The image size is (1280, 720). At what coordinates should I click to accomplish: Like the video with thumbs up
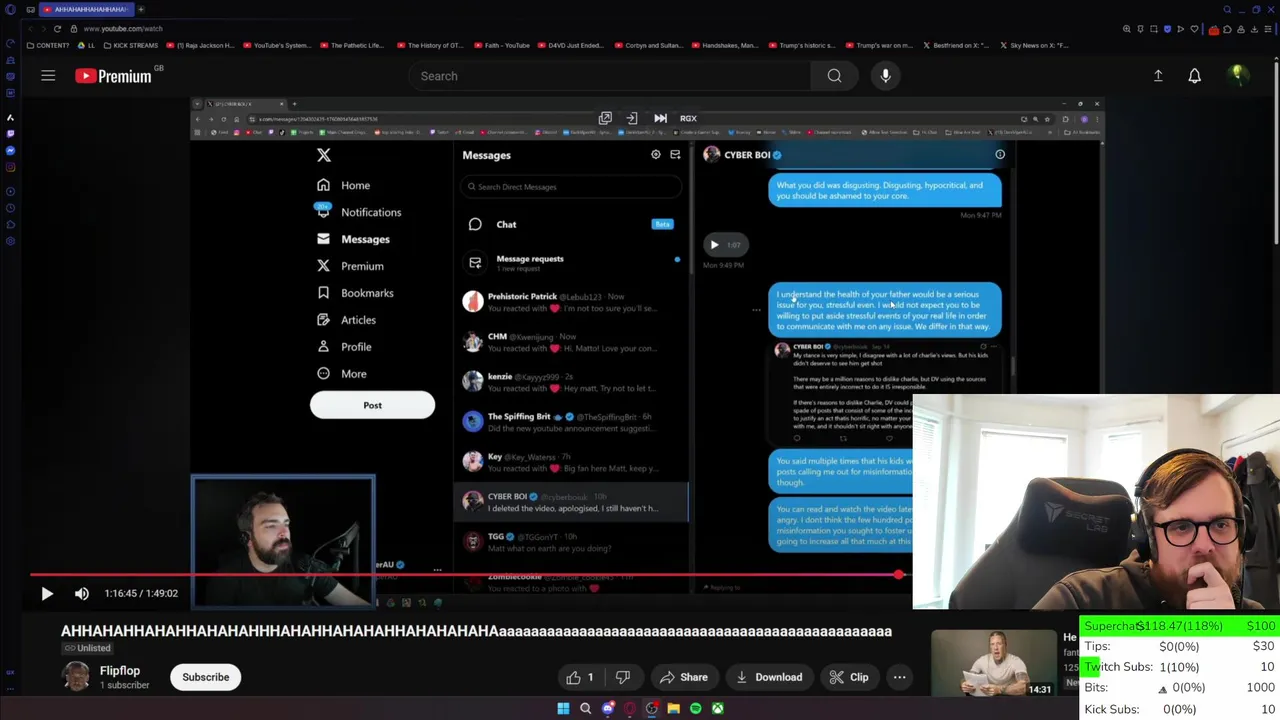point(579,677)
